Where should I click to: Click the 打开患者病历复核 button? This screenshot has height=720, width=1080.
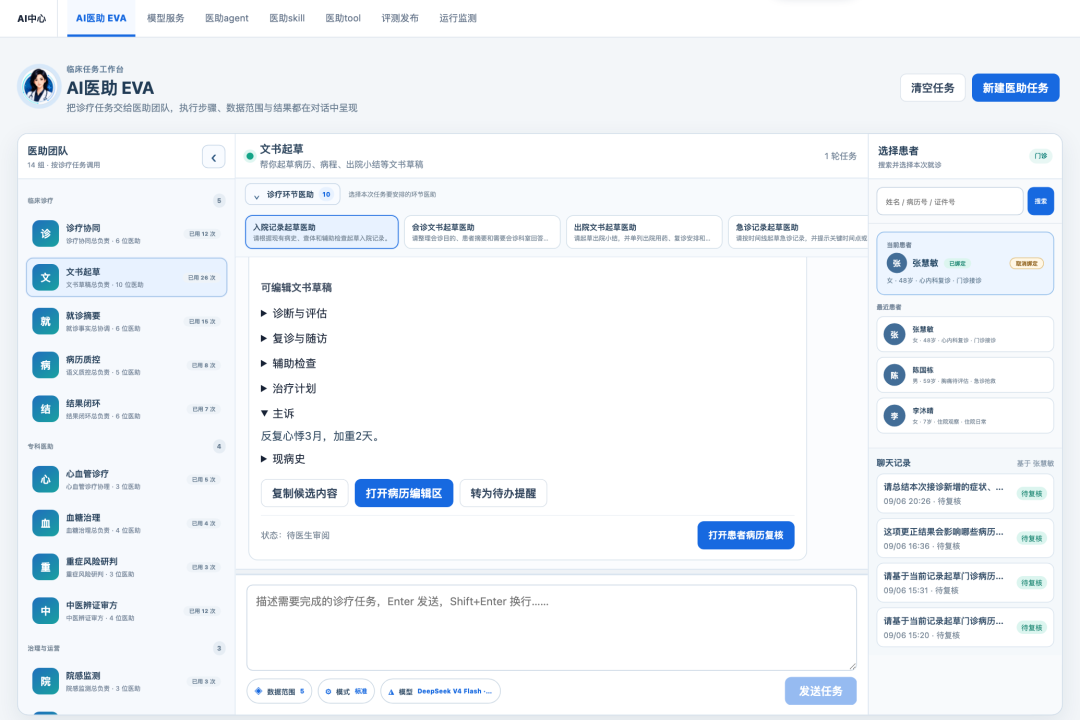(x=746, y=535)
